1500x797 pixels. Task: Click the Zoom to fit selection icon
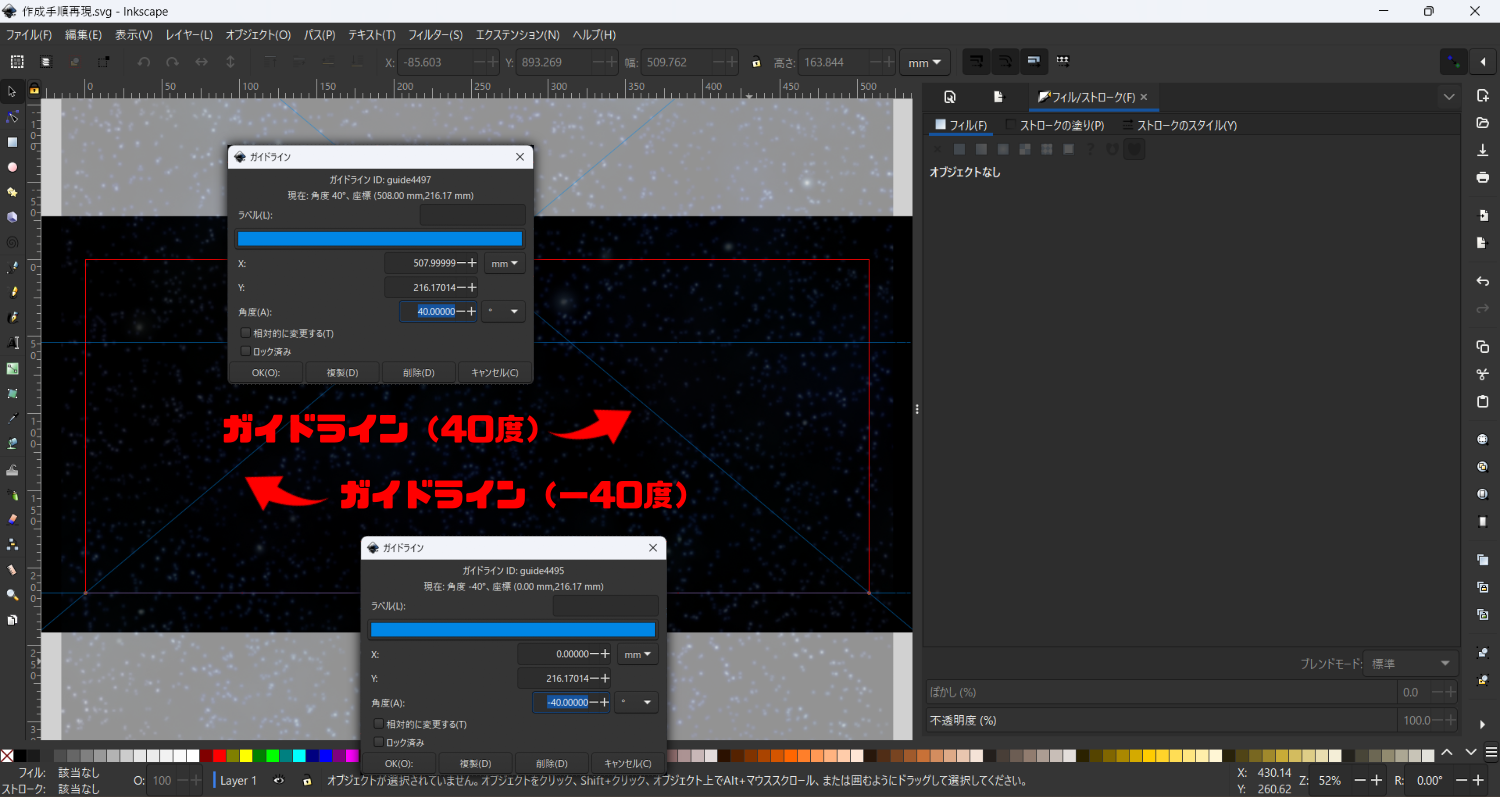(1482, 439)
